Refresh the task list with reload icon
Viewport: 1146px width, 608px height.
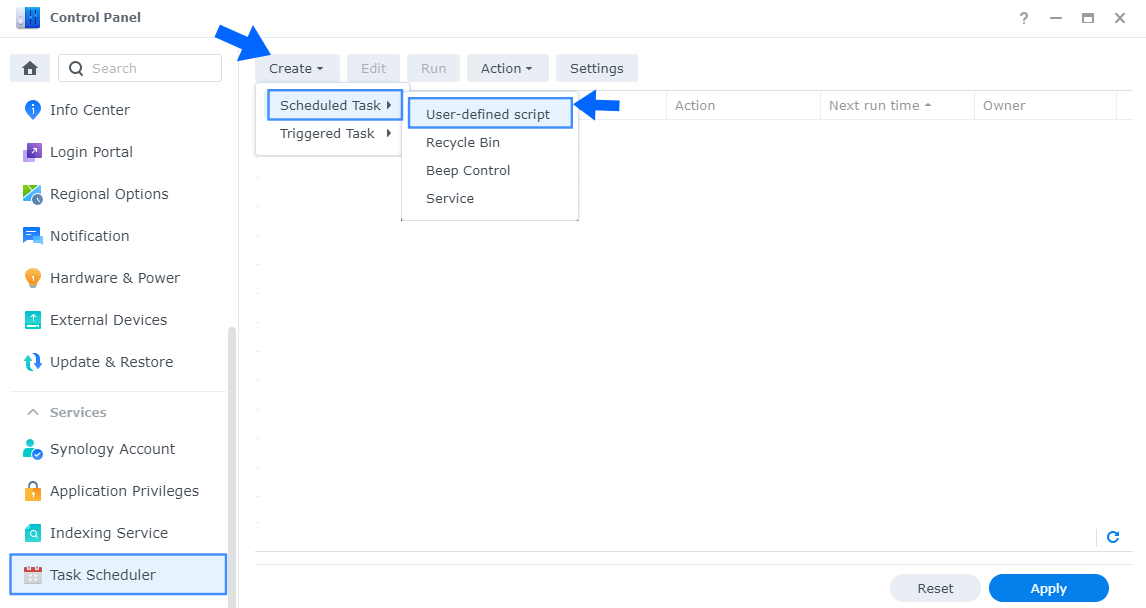coord(1113,537)
